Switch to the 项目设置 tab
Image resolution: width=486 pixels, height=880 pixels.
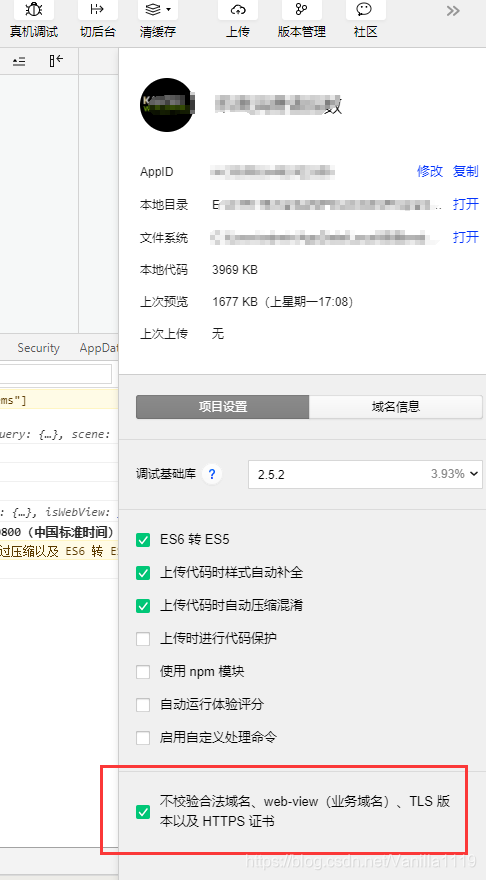[222, 407]
